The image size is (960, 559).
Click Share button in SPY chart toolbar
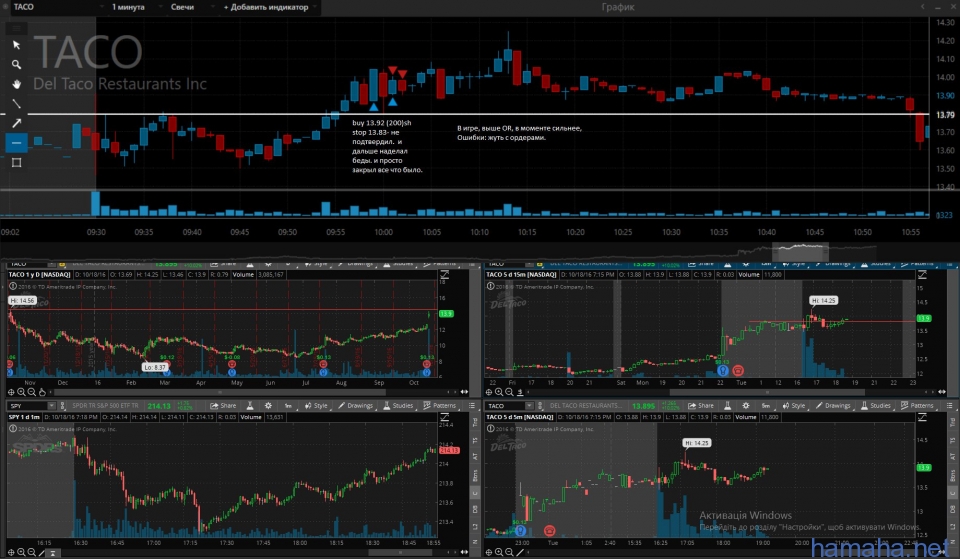(x=223, y=405)
